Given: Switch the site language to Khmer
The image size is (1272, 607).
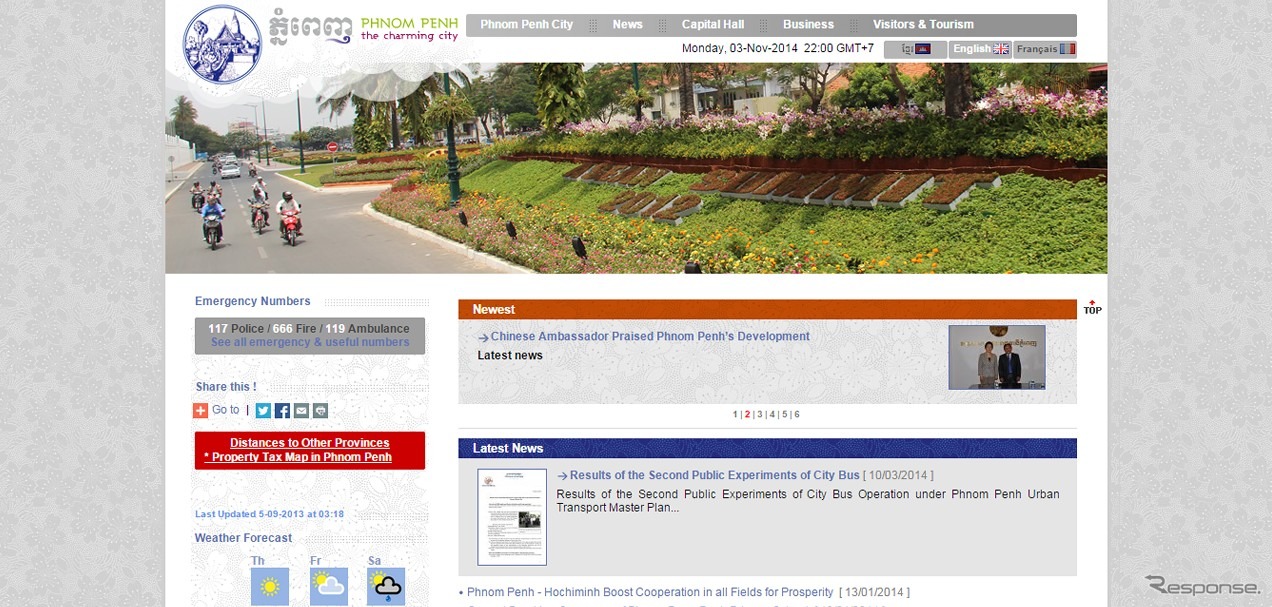Looking at the screenshot, I should pos(915,49).
